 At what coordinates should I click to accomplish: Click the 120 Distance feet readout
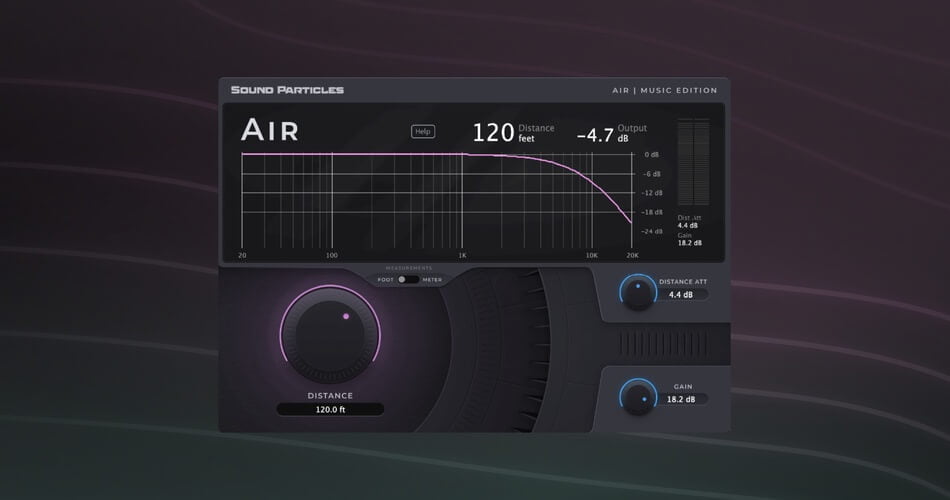(x=513, y=133)
